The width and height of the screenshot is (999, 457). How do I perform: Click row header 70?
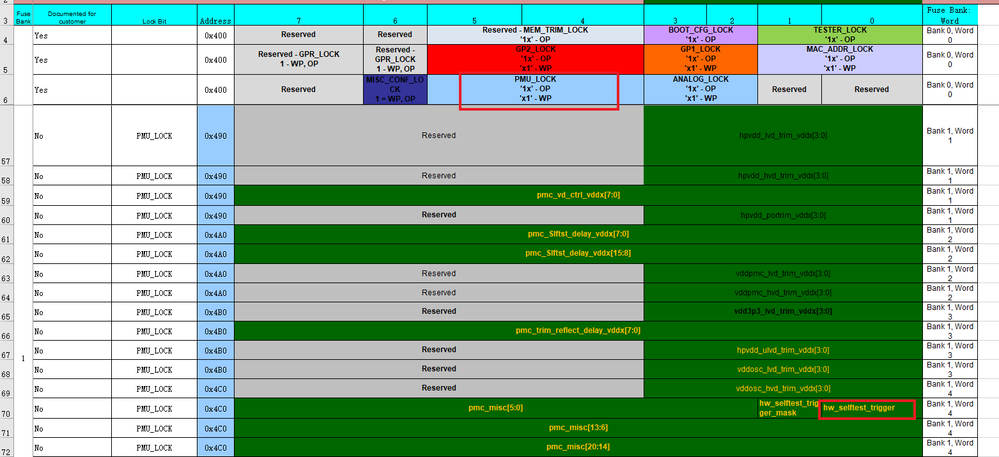coord(6,409)
